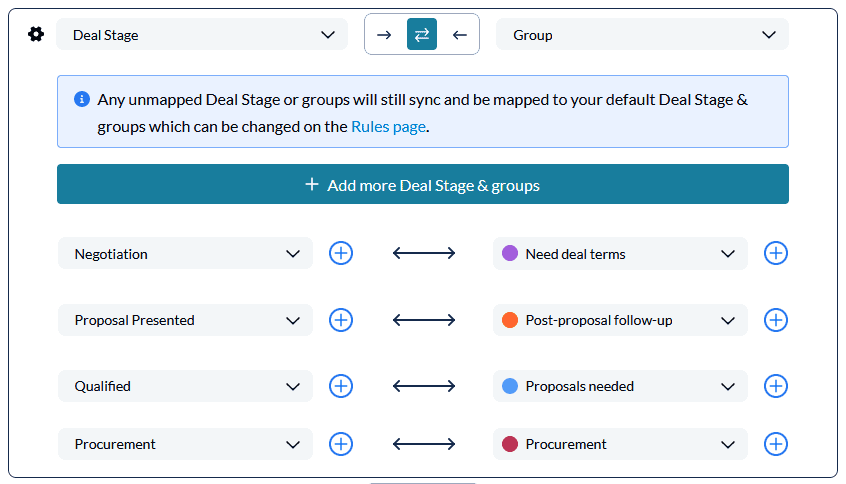846x484 pixels.
Task: Click plus icon beside Proposal Presented
Action: [341, 320]
